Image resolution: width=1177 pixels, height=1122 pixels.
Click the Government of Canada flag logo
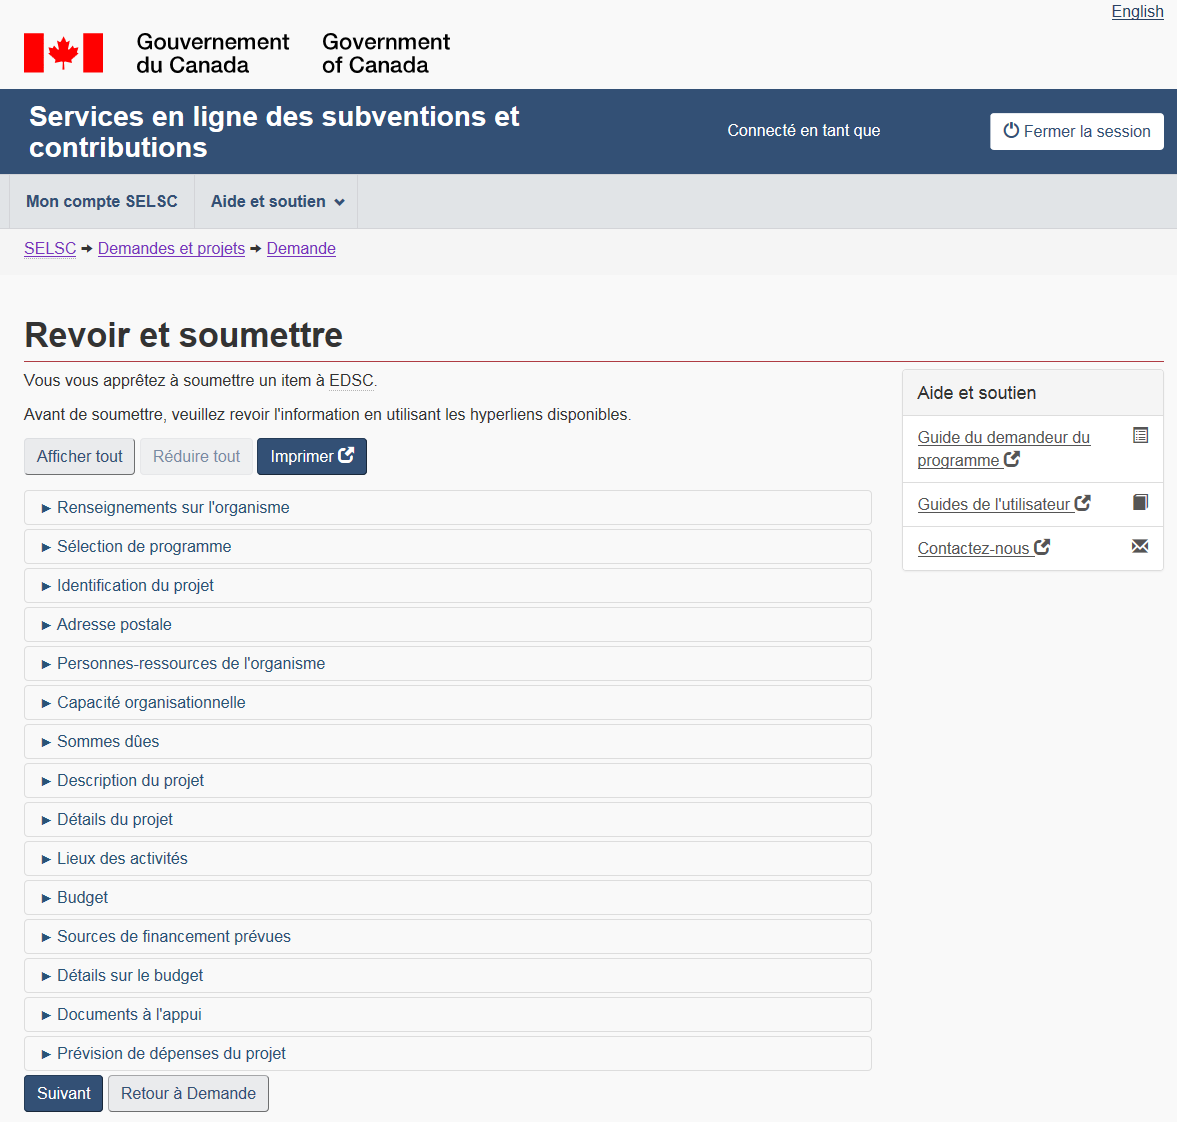pos(63,53)
